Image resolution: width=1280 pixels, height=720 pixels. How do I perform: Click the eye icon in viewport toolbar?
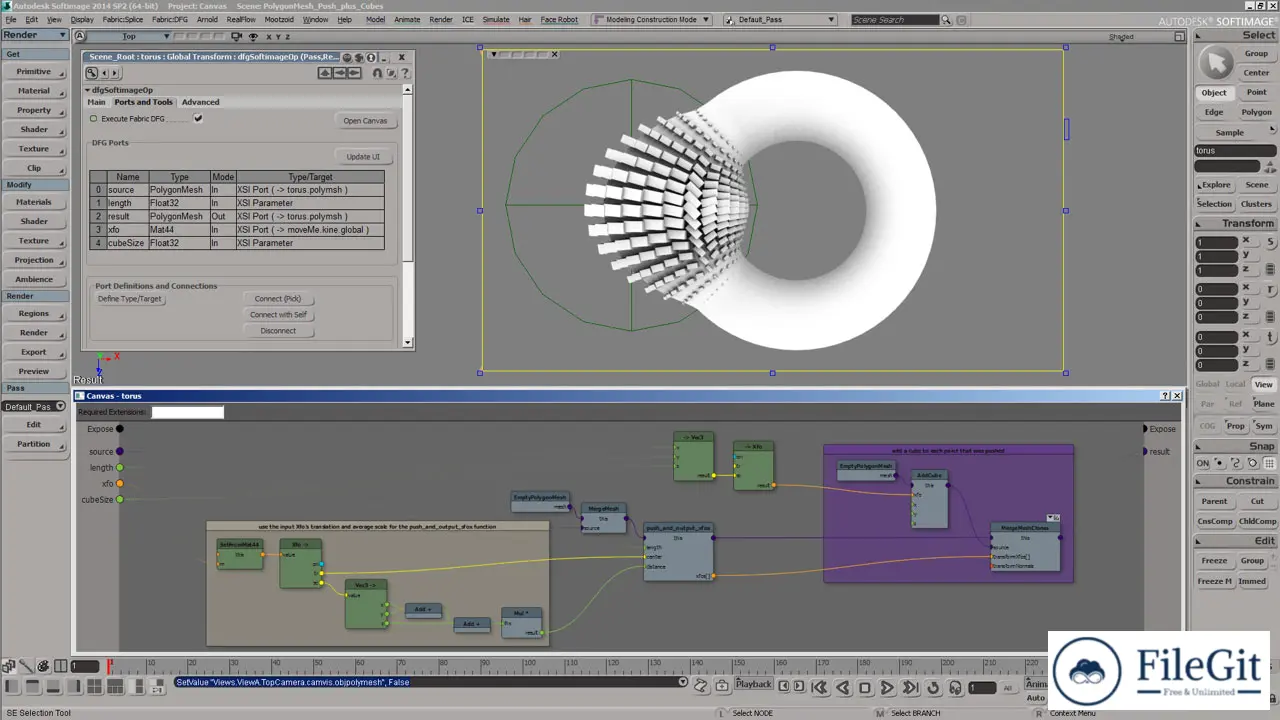click(253, 37)
